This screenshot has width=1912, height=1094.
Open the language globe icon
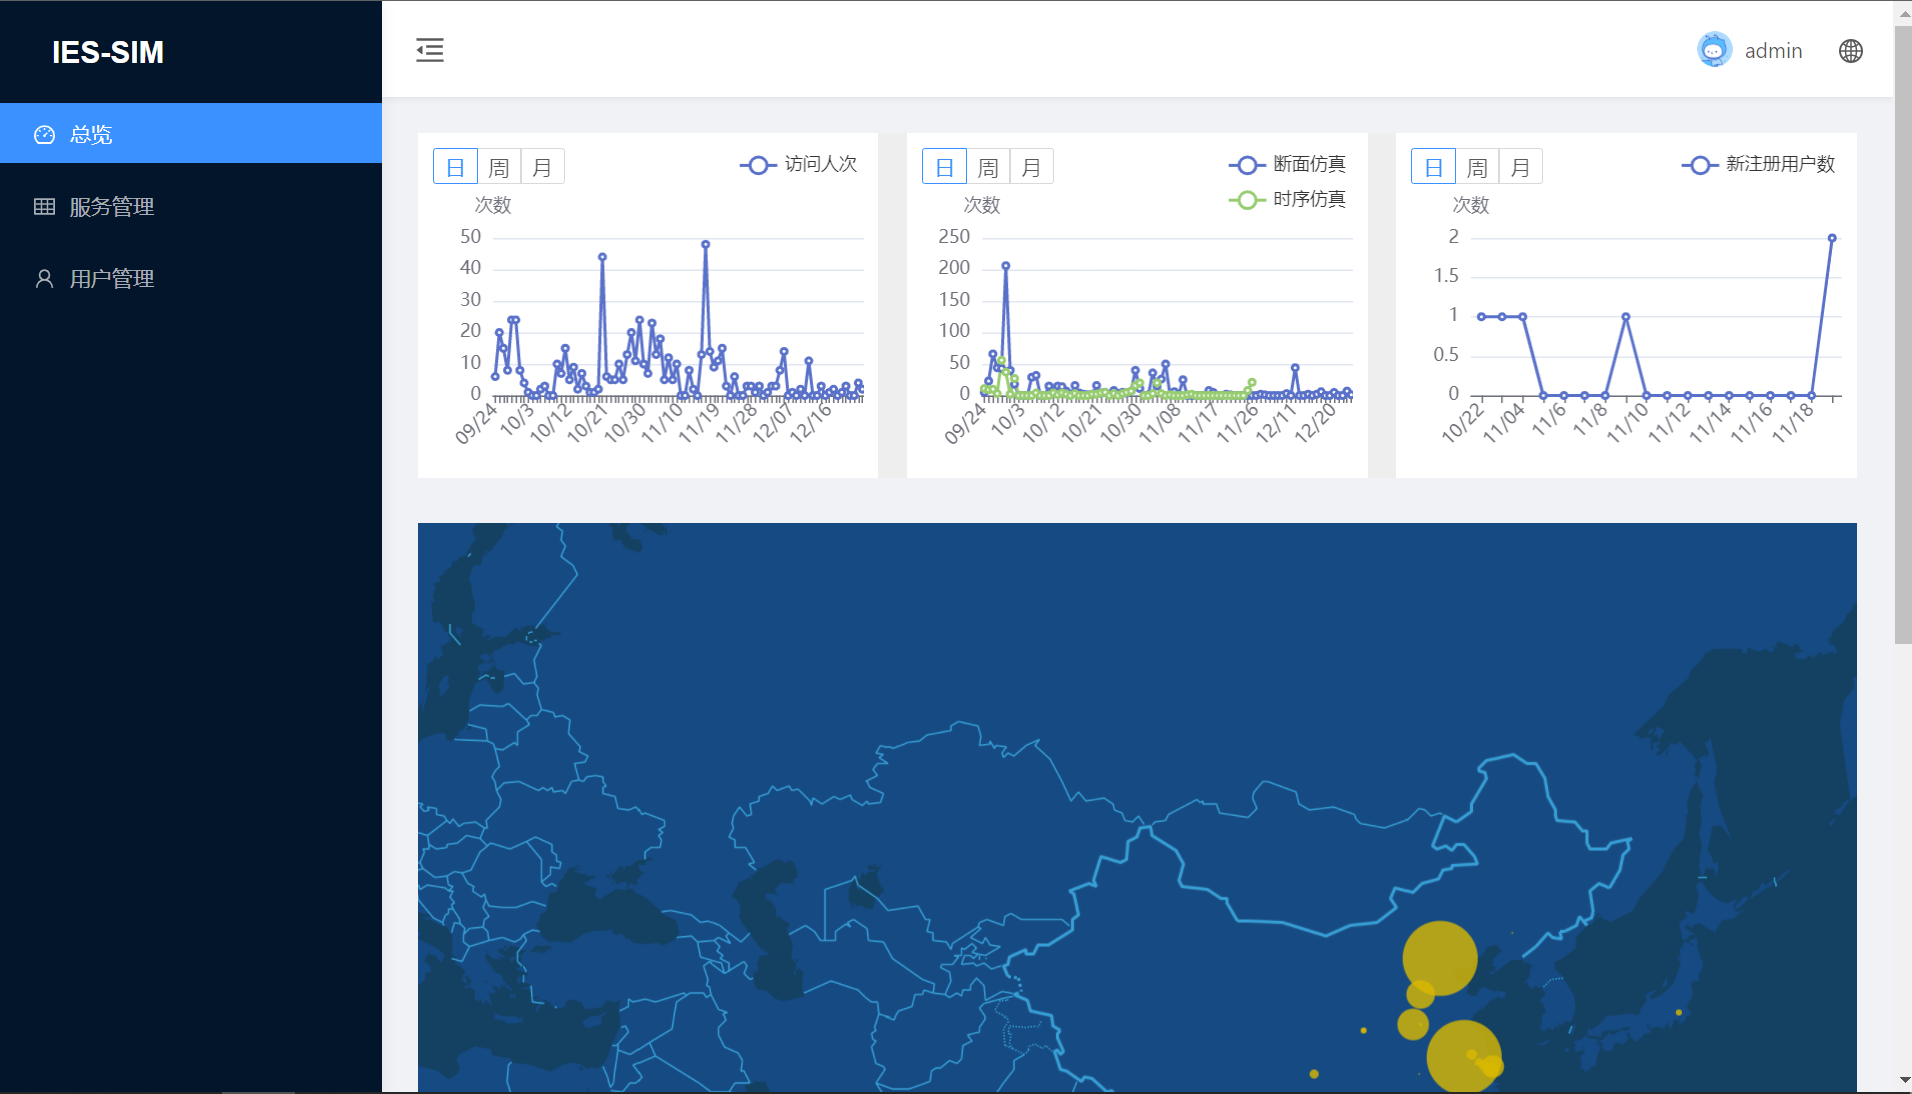[x=1851, y=51]
